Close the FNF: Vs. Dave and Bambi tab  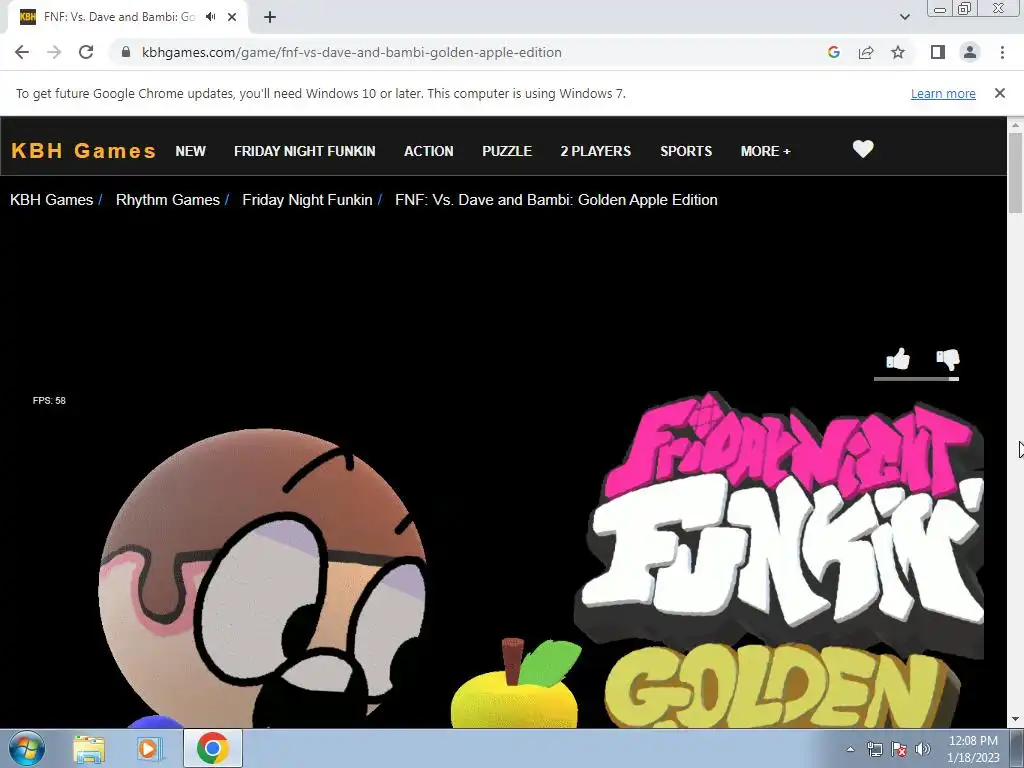click(x=232, y=17)
